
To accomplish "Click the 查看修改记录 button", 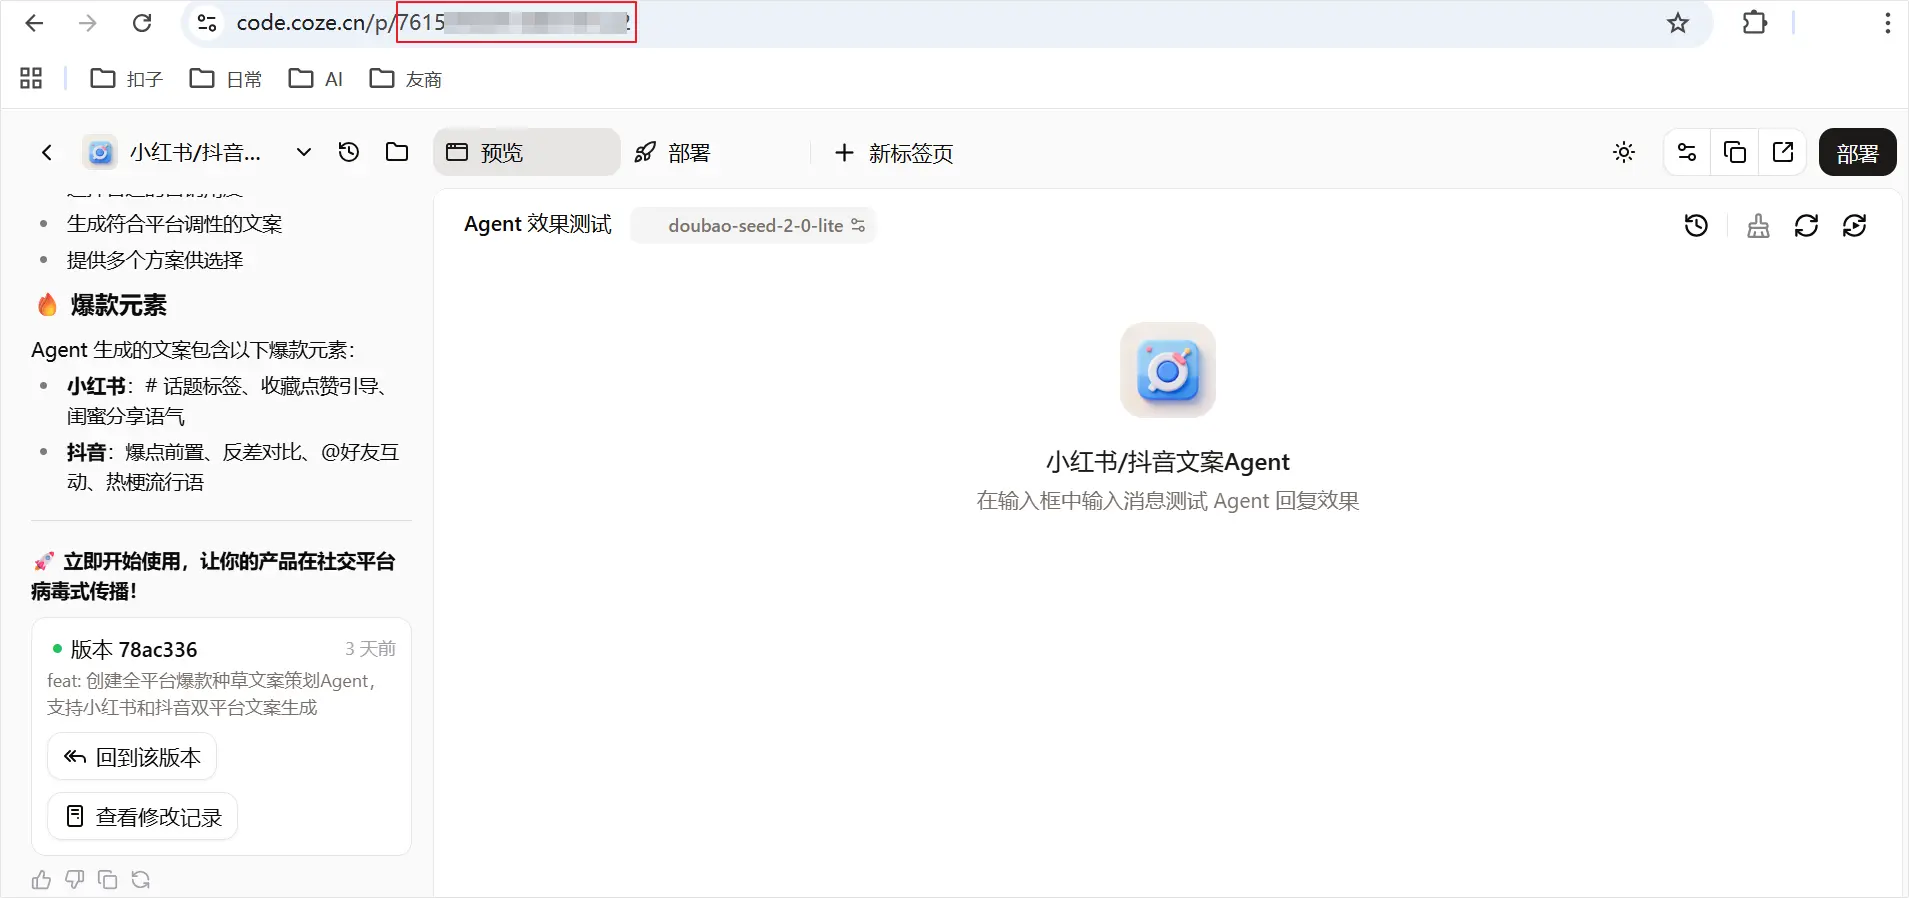I will coord(143,817).
